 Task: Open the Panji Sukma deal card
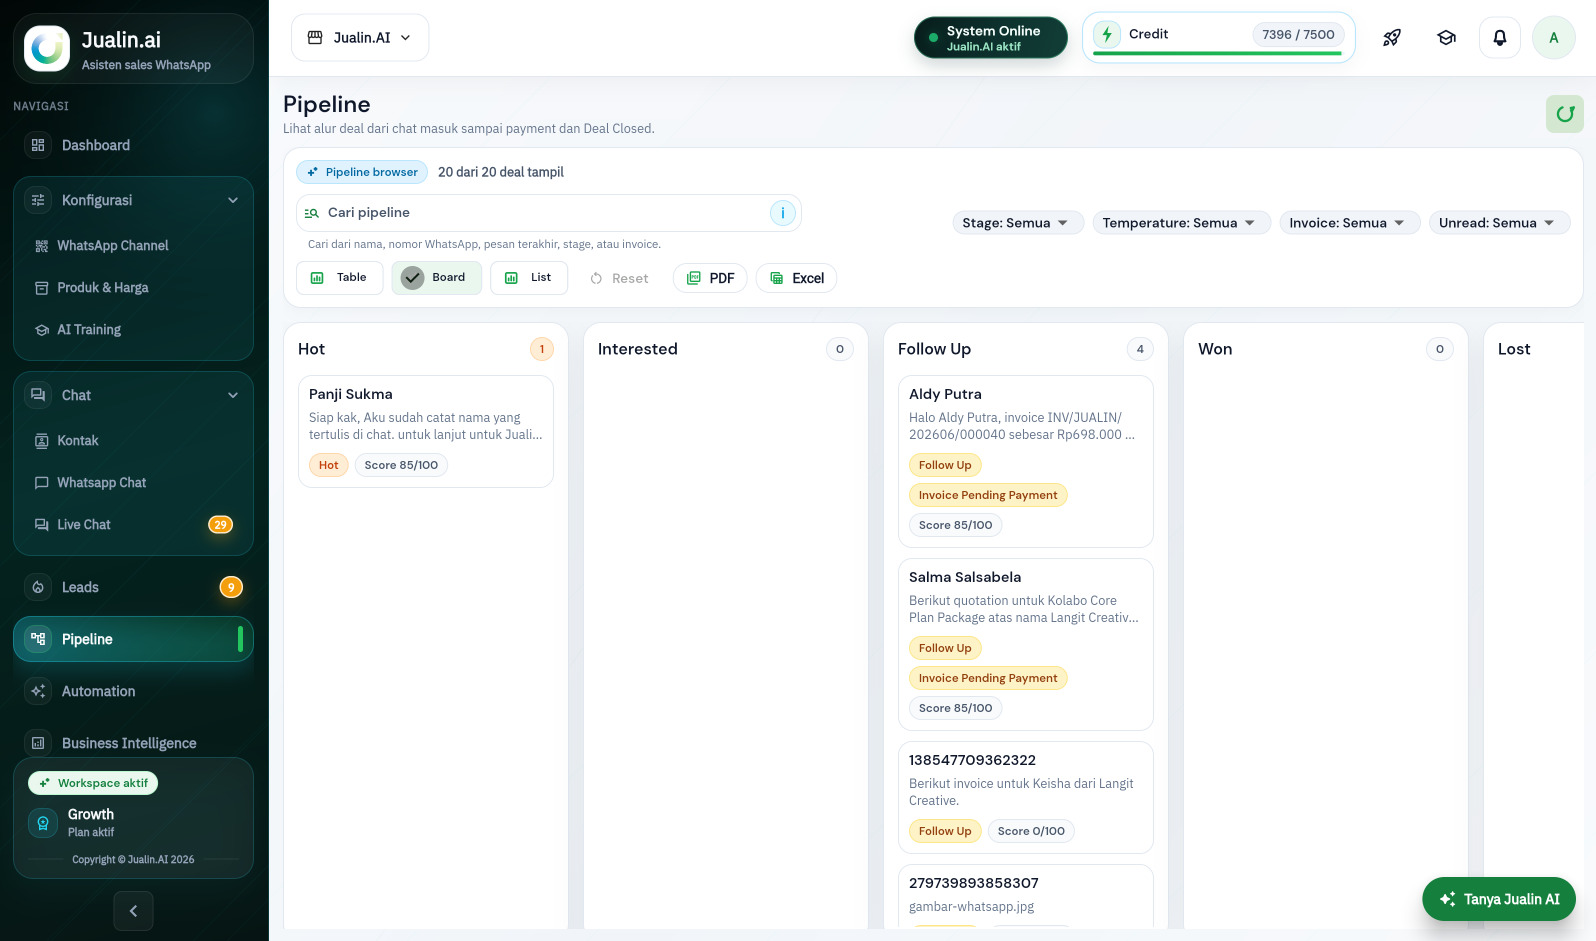tap(426, 431)
